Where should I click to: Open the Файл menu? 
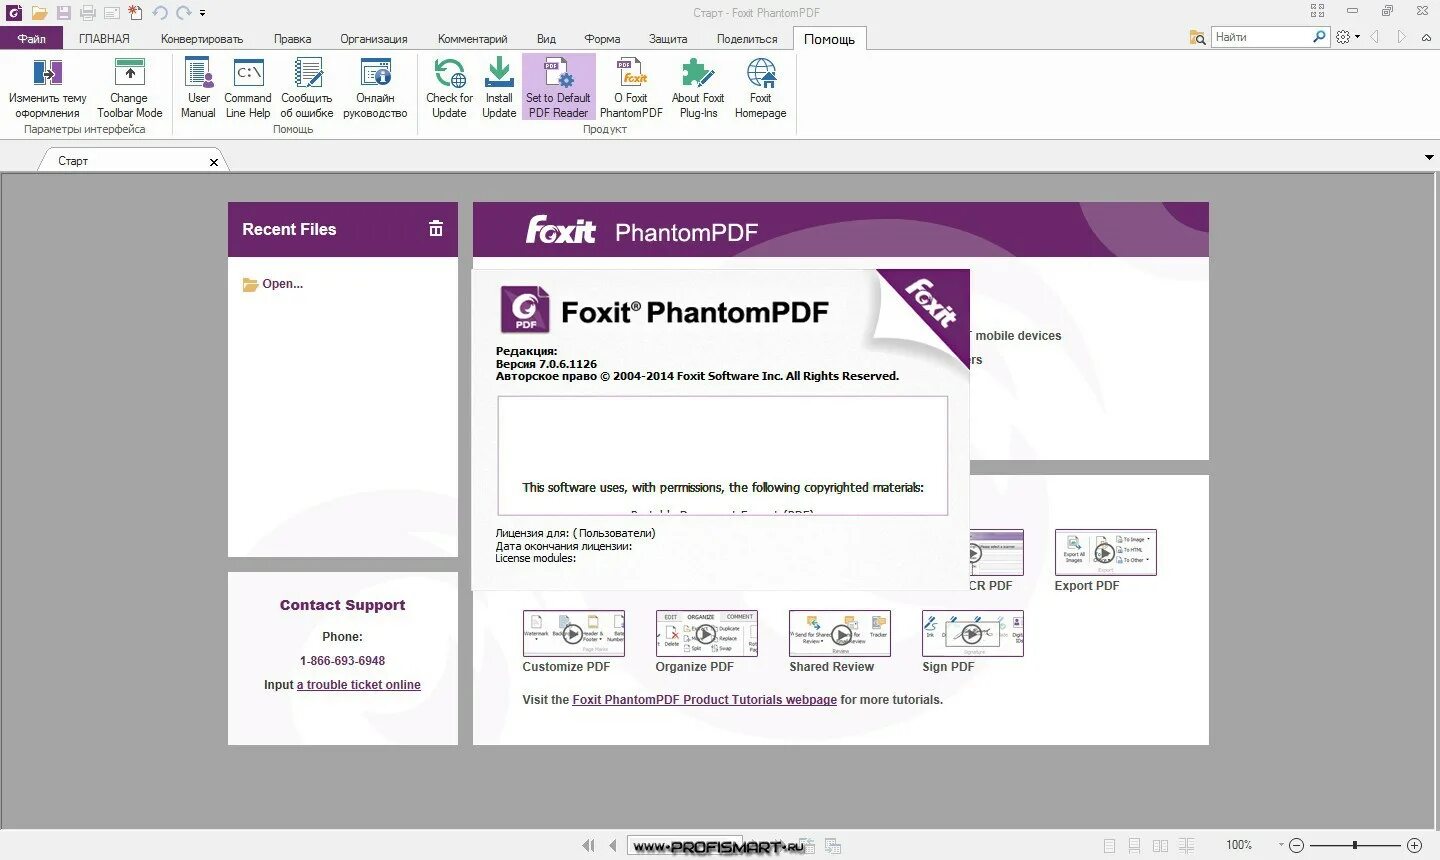pyautogui.click(x=31, y=39)
